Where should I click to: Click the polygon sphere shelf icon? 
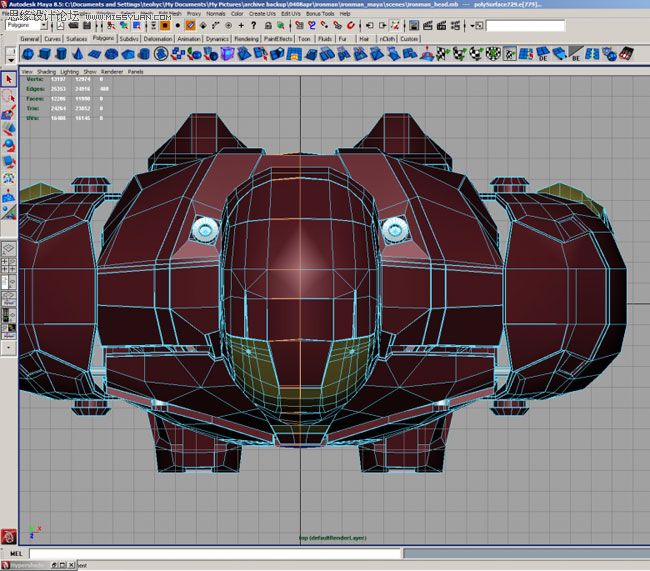click(x=28, y=54)
